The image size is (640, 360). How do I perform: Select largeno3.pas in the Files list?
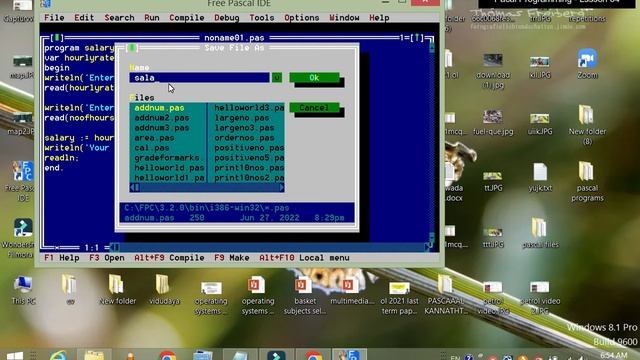click(244, 128)
